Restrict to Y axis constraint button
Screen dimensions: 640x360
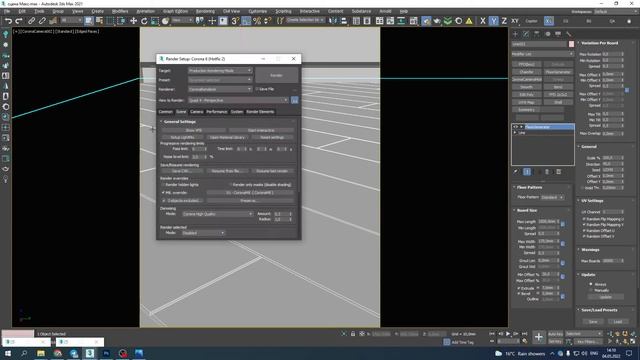click(x=493, y=21)
